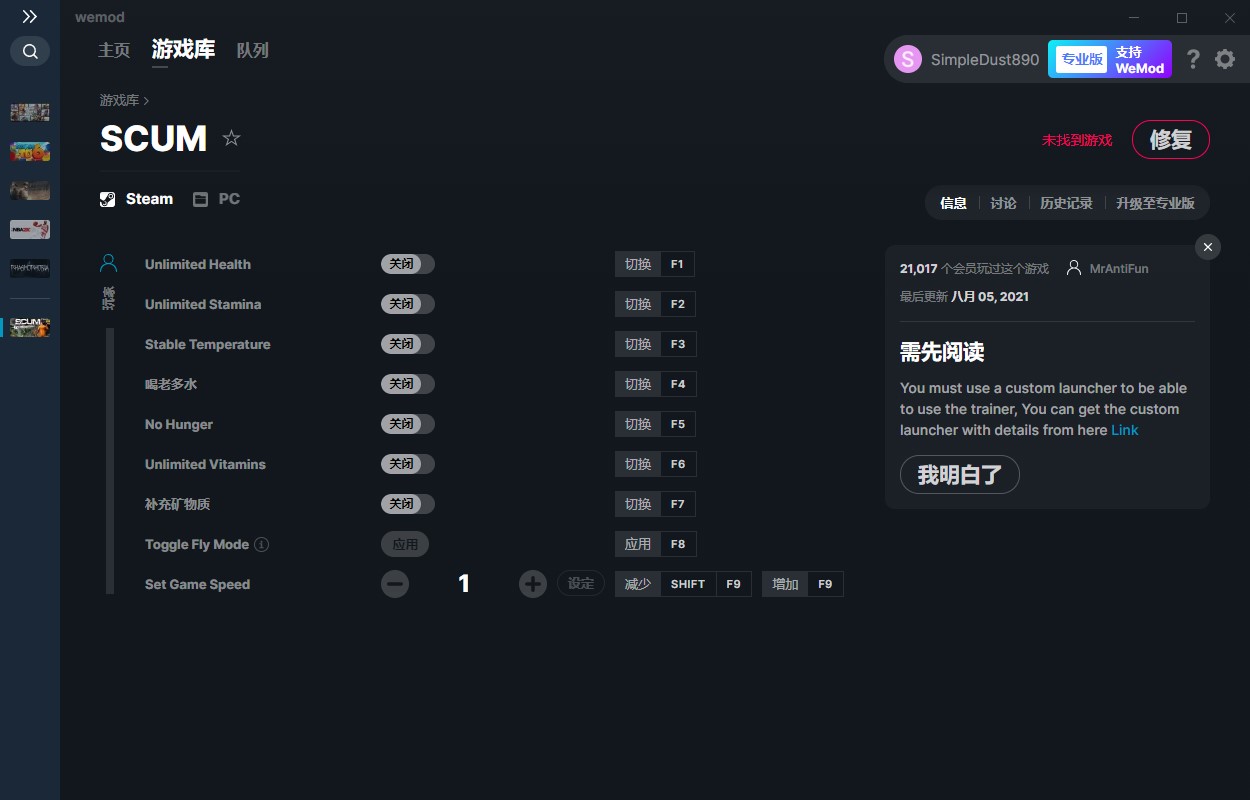
Task: Open the NBA 2K game thumbnail in sidebar
Action: click(30, 229)
